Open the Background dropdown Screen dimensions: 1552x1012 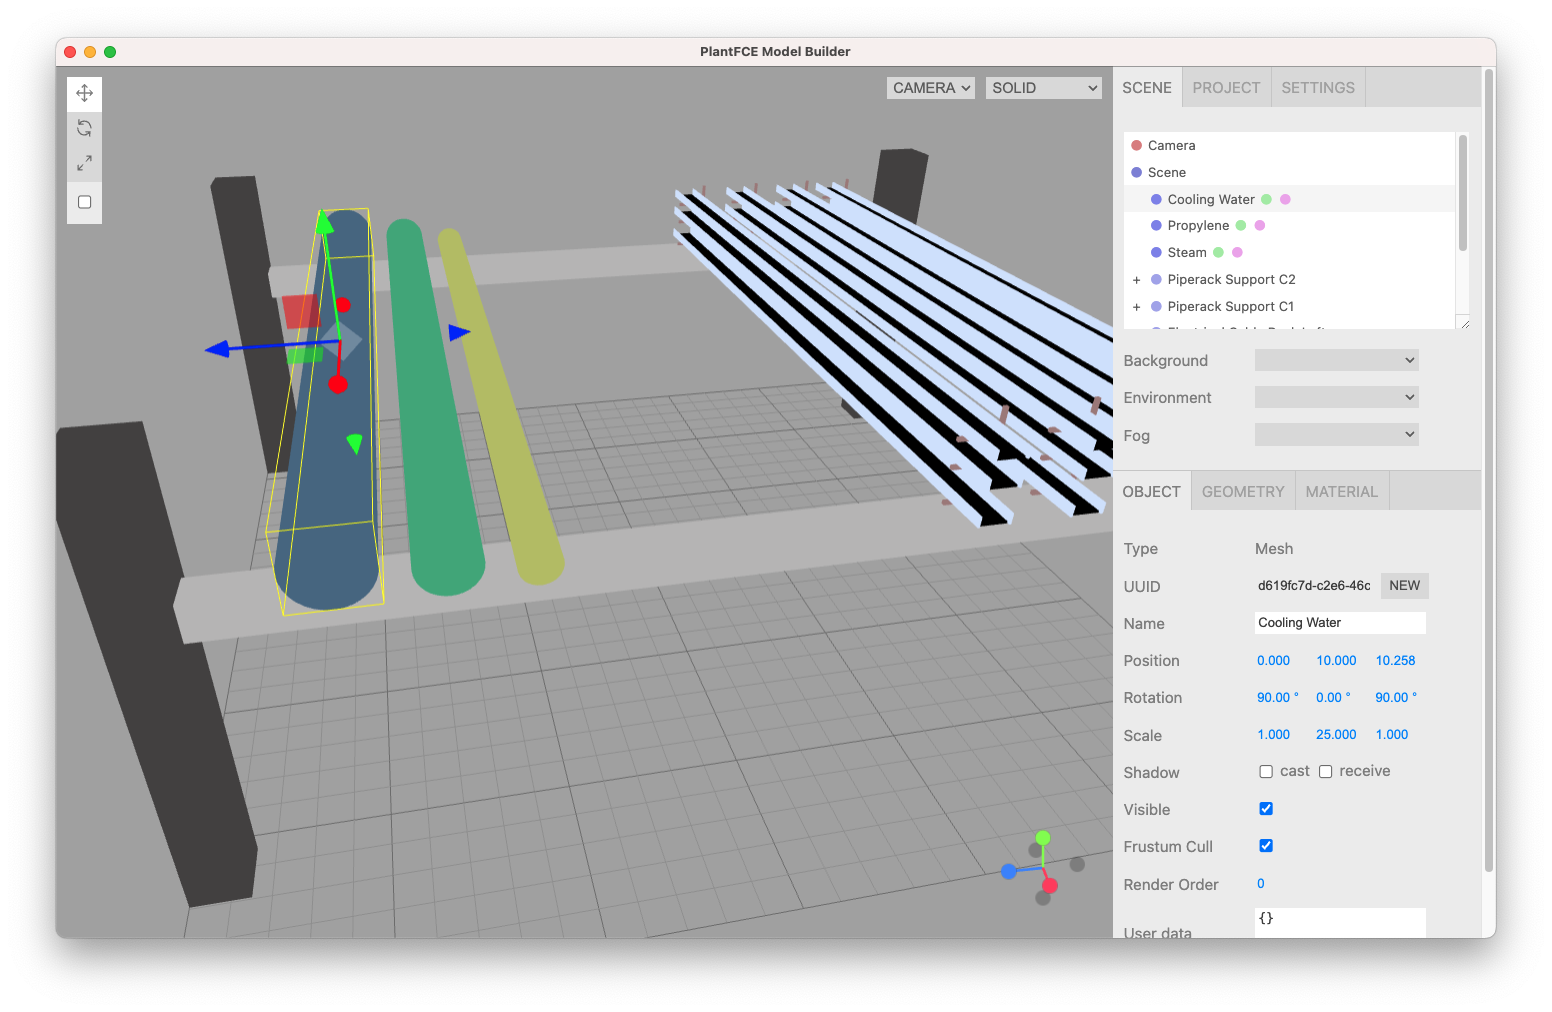tap(1336, 360)
